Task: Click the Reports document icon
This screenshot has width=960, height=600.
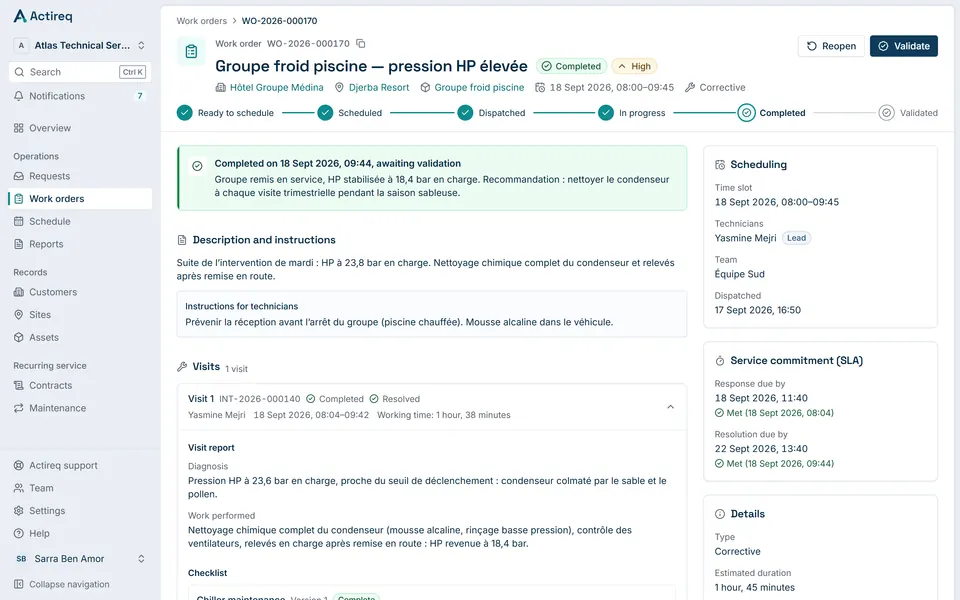Action: [19, 244]
